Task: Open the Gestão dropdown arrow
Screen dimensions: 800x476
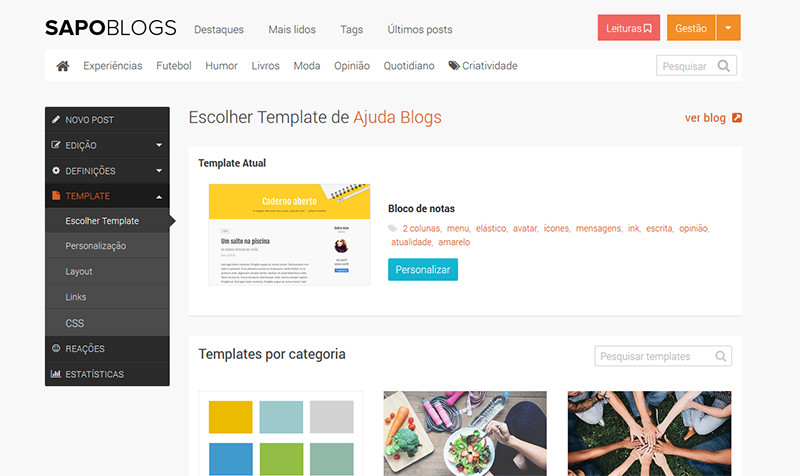Action: pyautogui.click(x=729, y=28)
